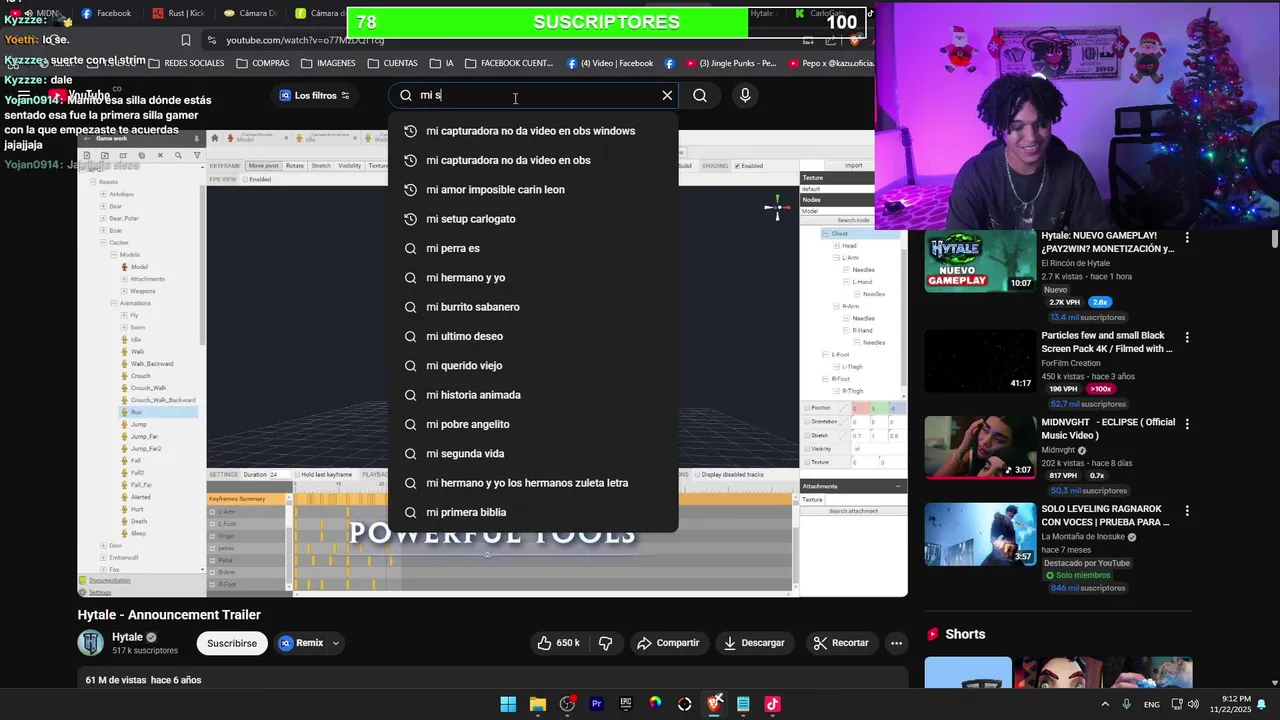Open Brave browser taskbar icon
The width and height of the screenshot is (1280, 720).
[x=714, y=704]
